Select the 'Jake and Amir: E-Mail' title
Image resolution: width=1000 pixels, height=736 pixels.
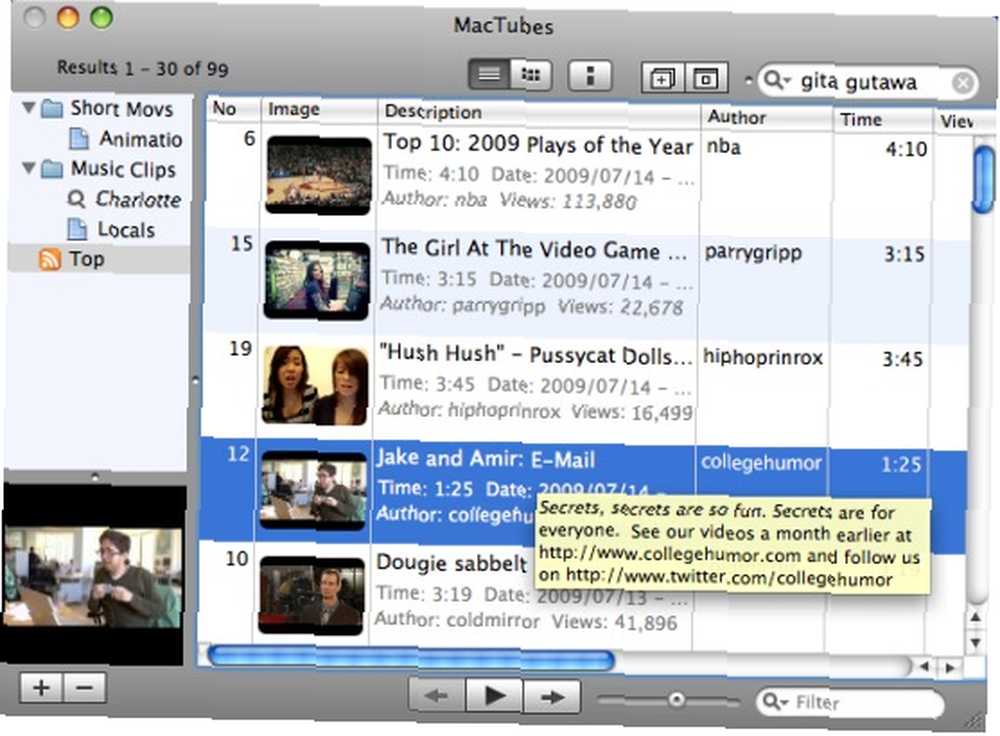[x=485, y=459]
